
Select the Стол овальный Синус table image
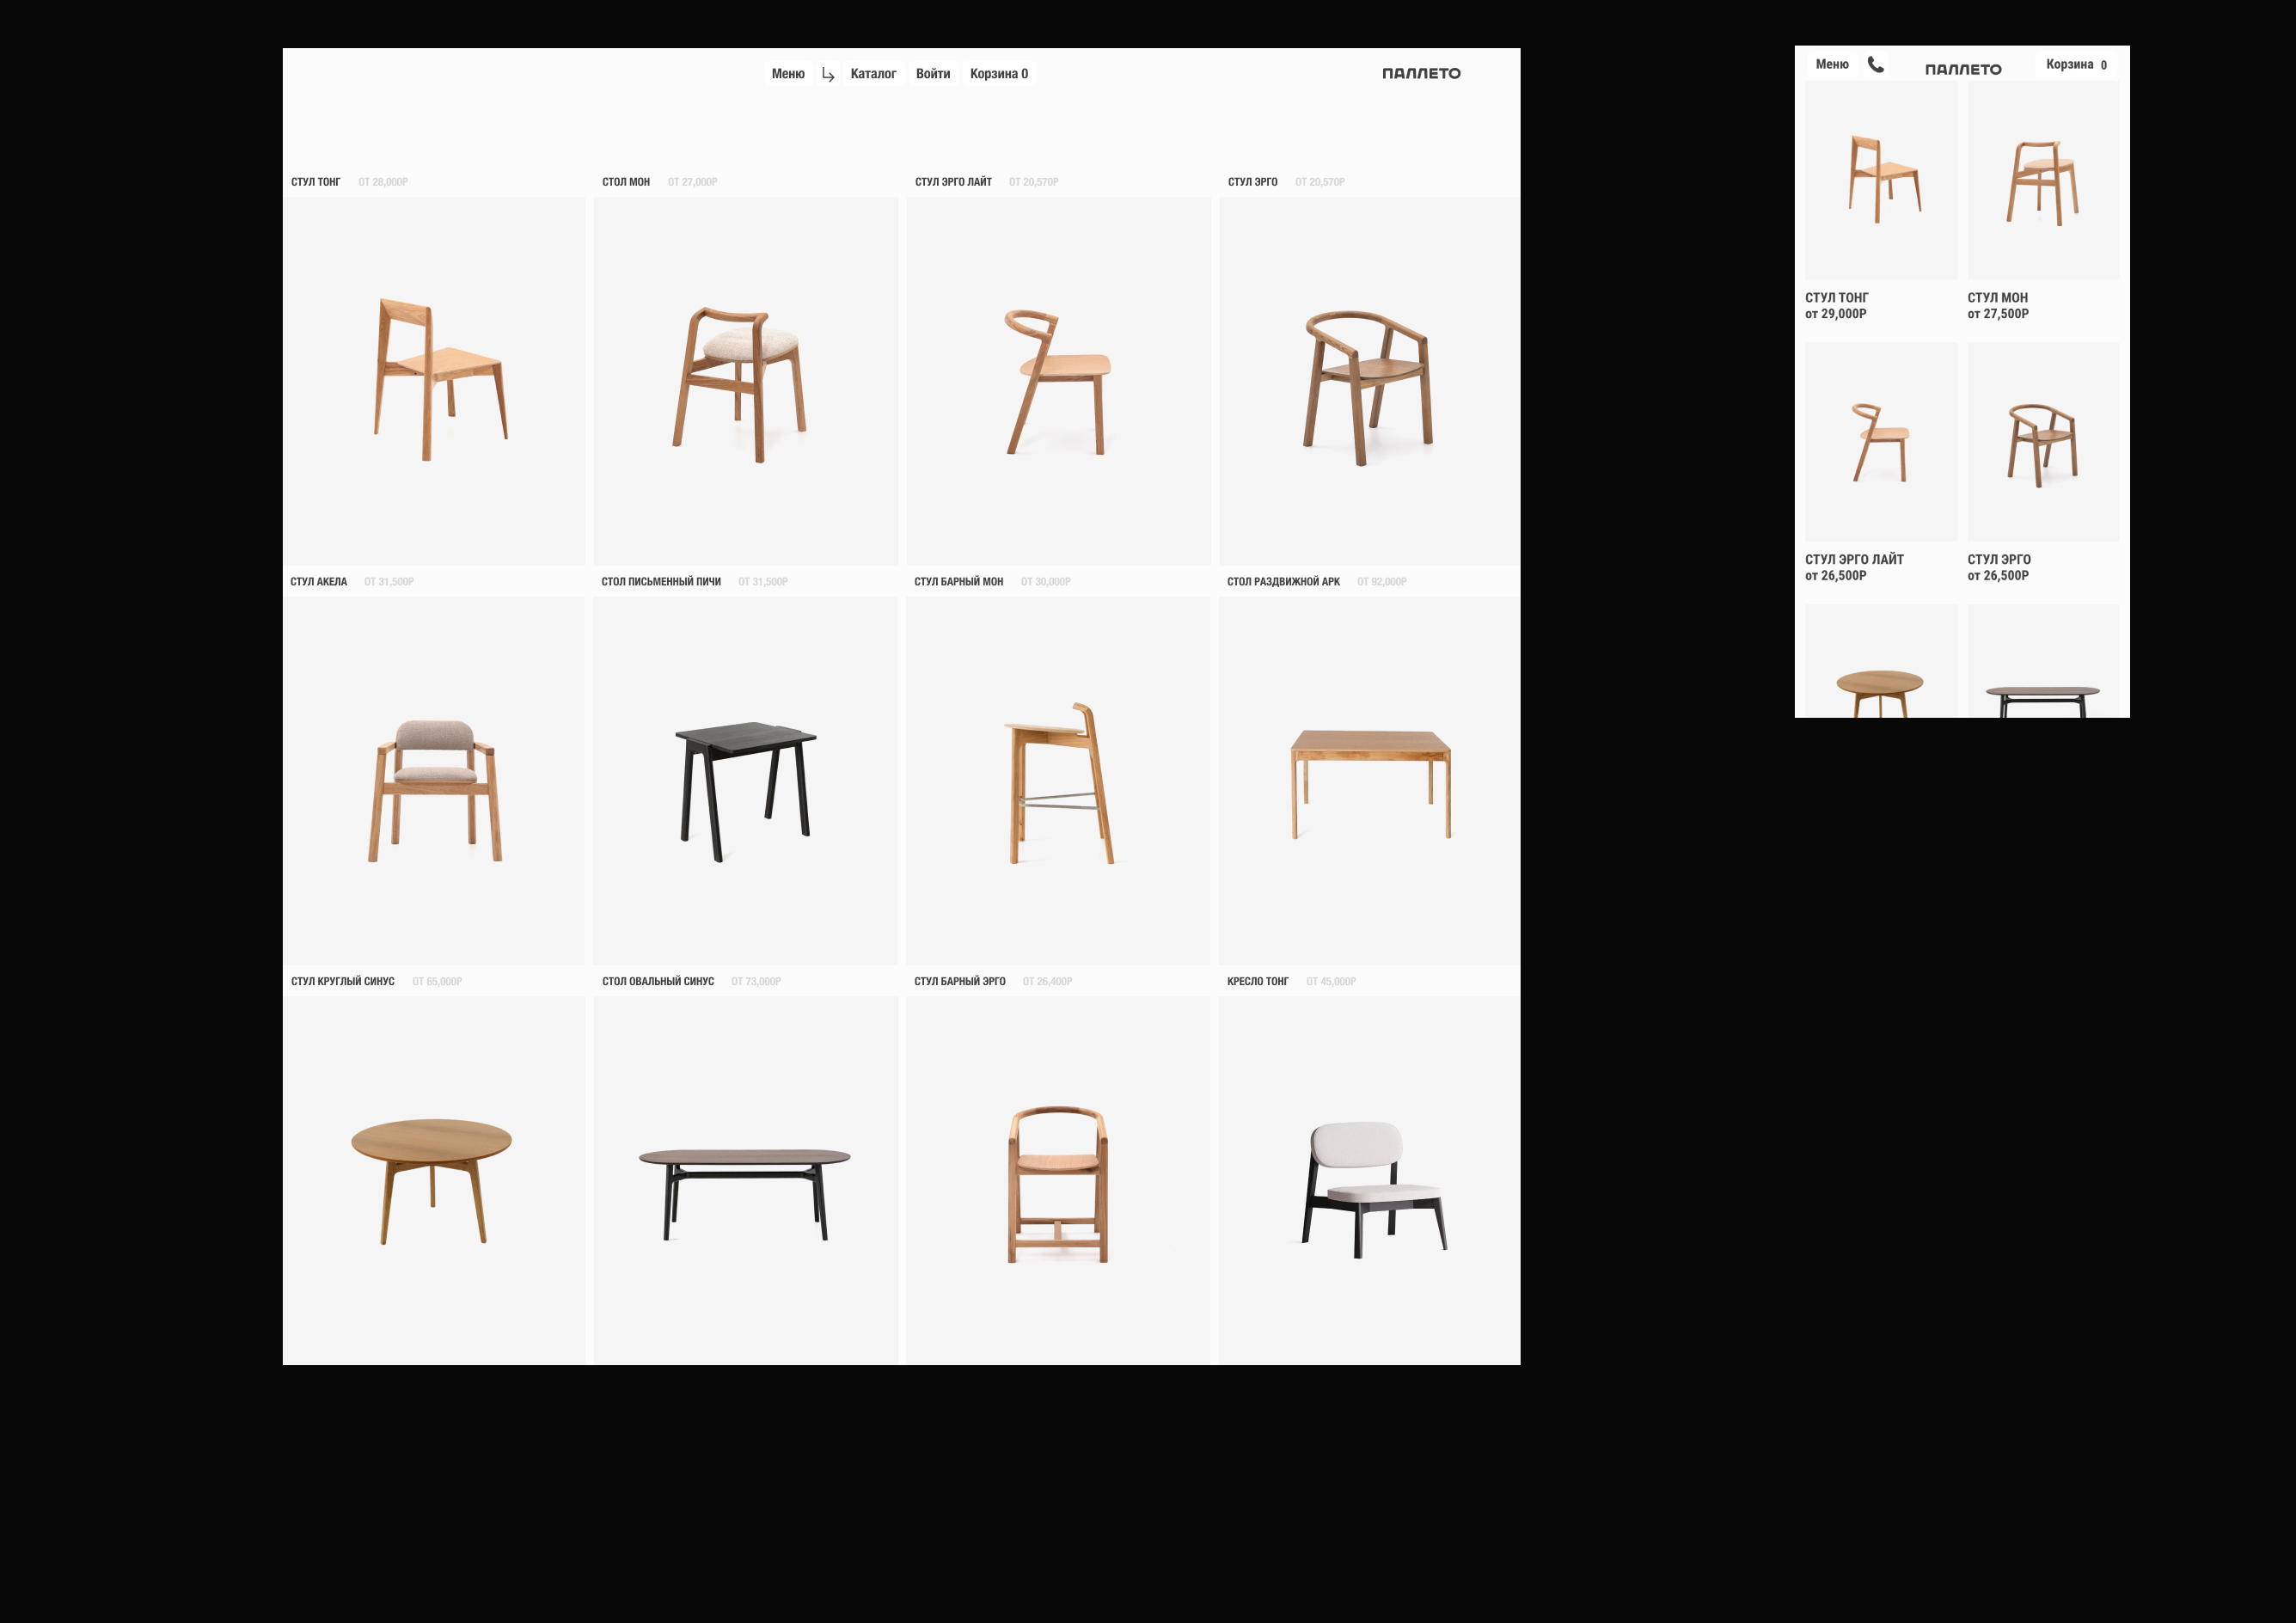click(745, 1180)
